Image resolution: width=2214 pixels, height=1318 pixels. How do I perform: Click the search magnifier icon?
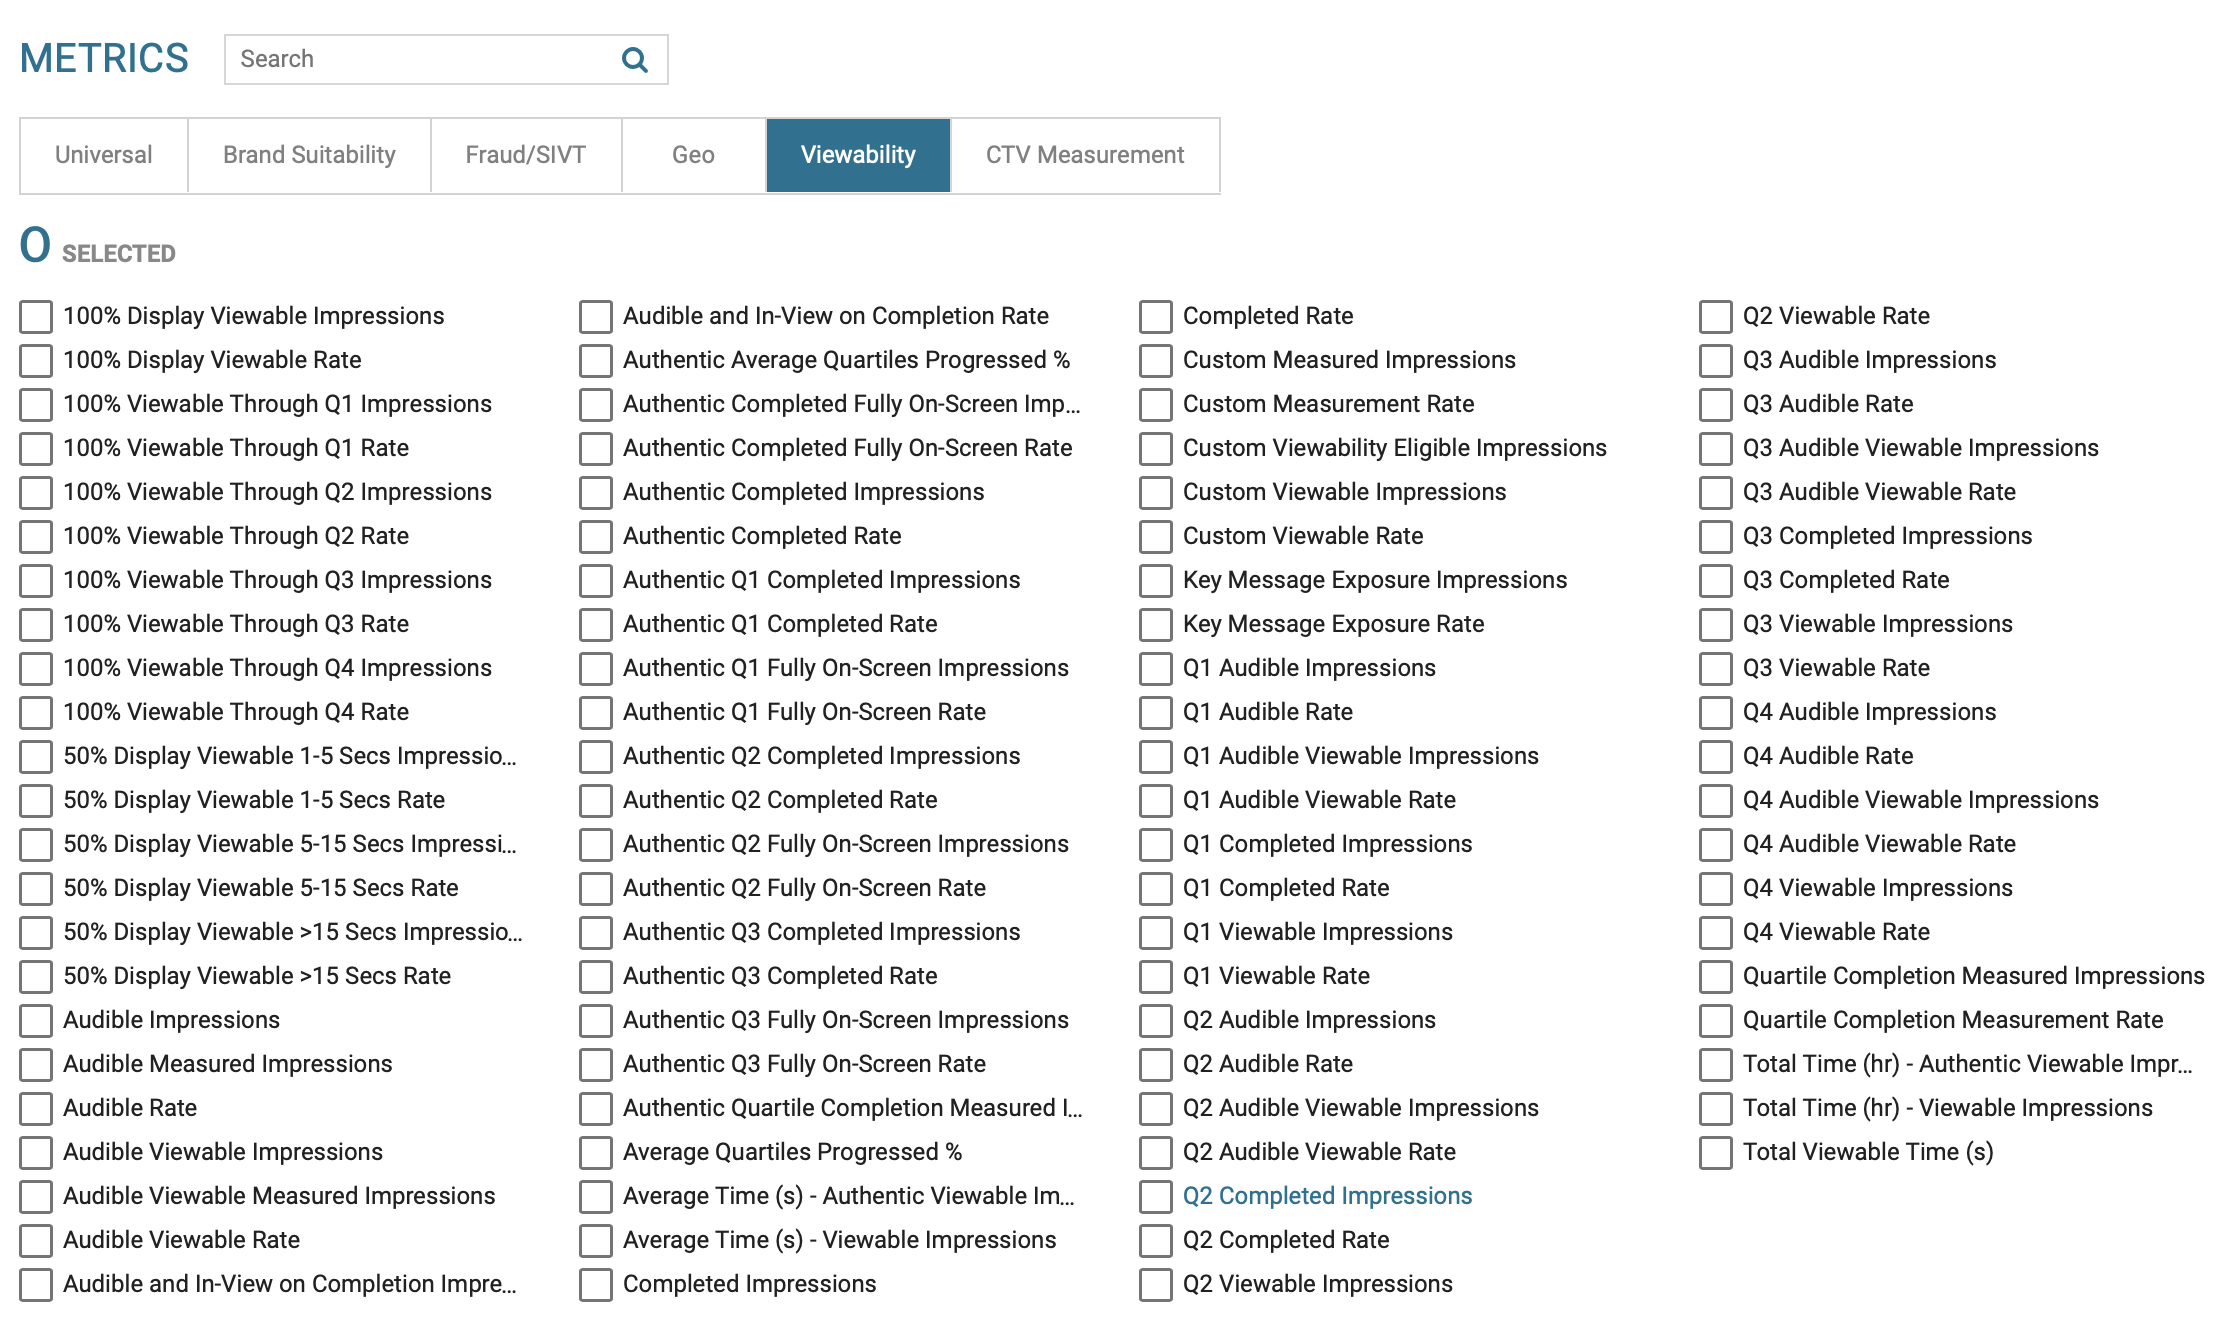(x=634, y=60)
